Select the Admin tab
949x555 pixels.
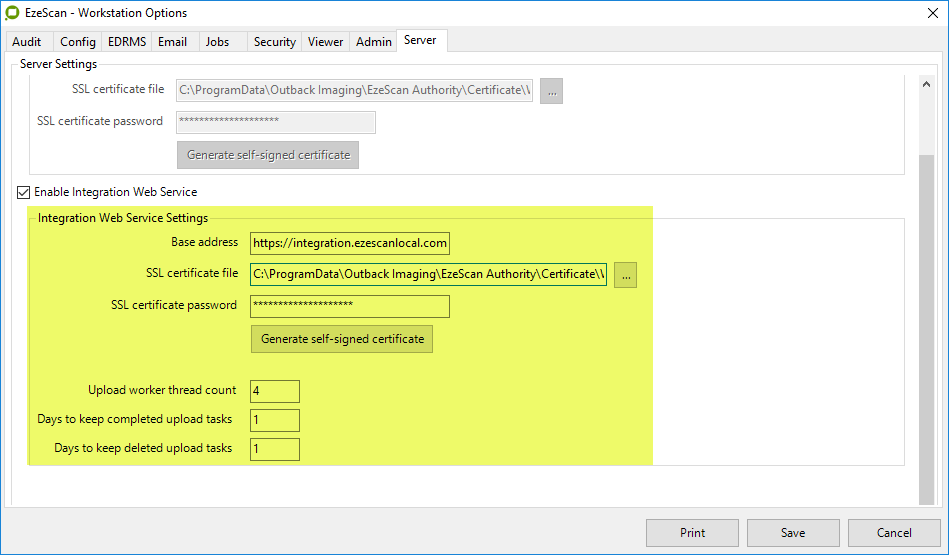coord(373,42)
